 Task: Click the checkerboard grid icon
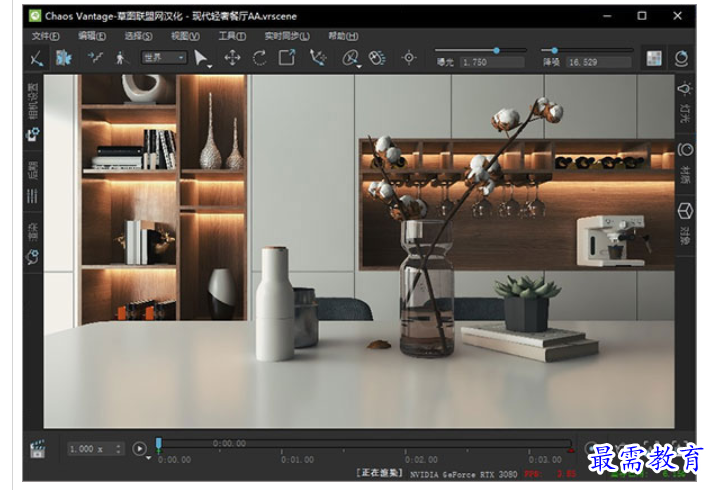[654, 58]
